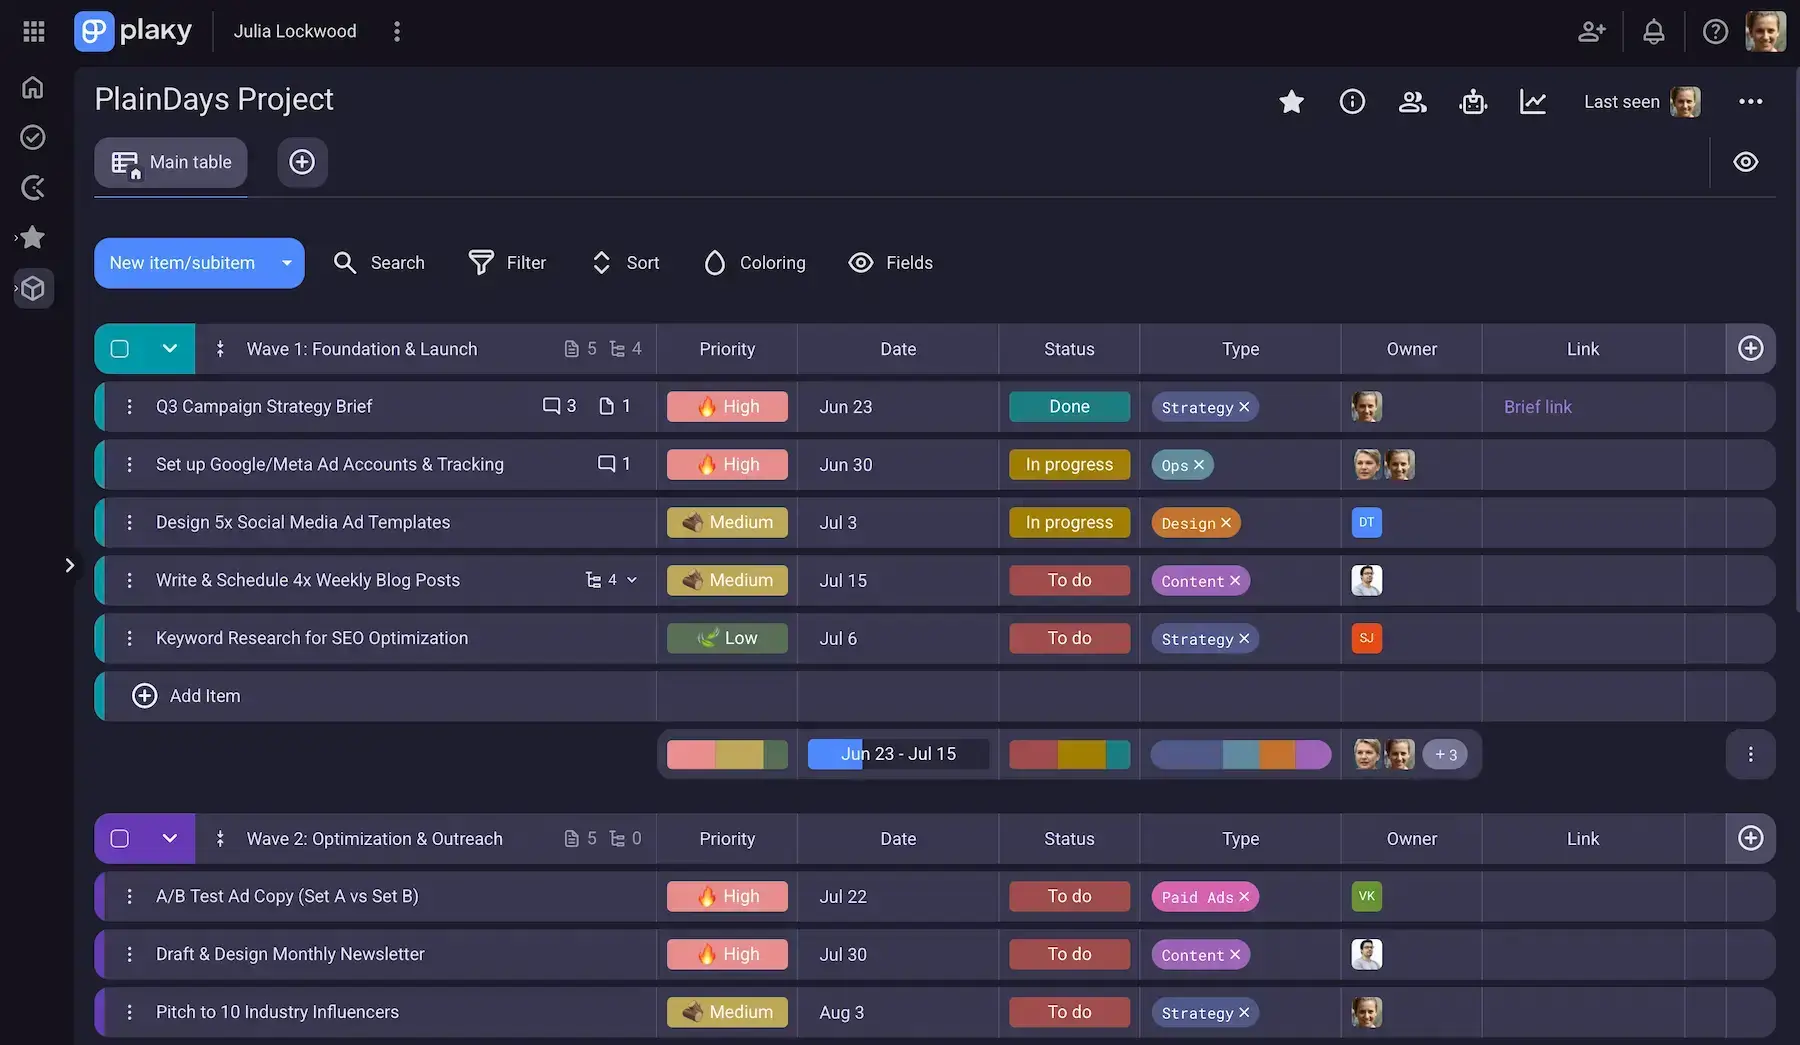Open the New item/subitem dropdown arrow

(287, 263)
